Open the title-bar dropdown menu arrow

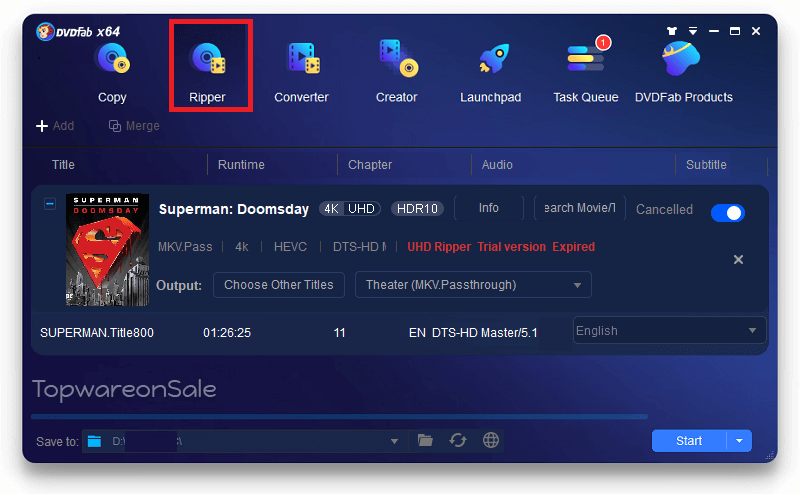pos(693,31)
